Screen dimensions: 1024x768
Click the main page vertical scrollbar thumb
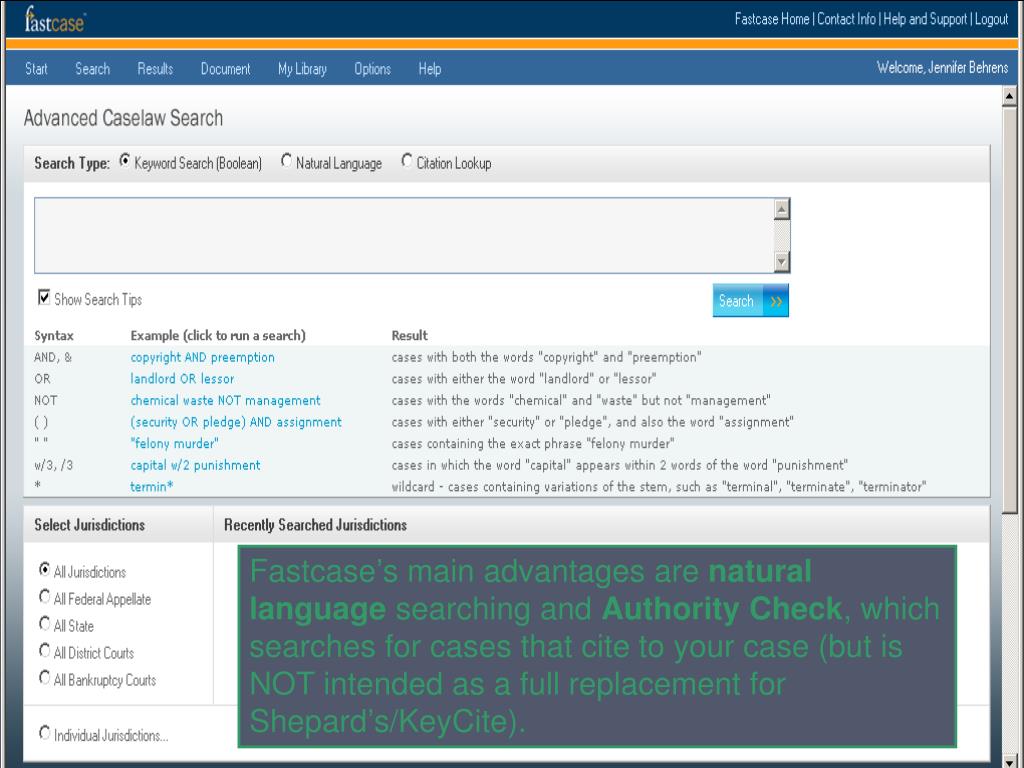(x=1009, y=310)
